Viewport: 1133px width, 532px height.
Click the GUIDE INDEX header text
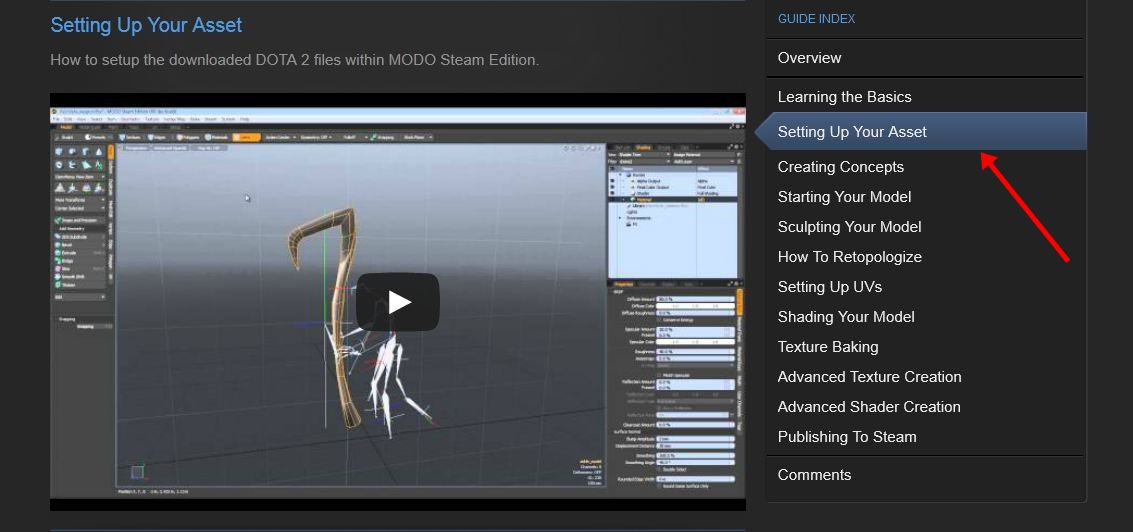tap(817, 19)
